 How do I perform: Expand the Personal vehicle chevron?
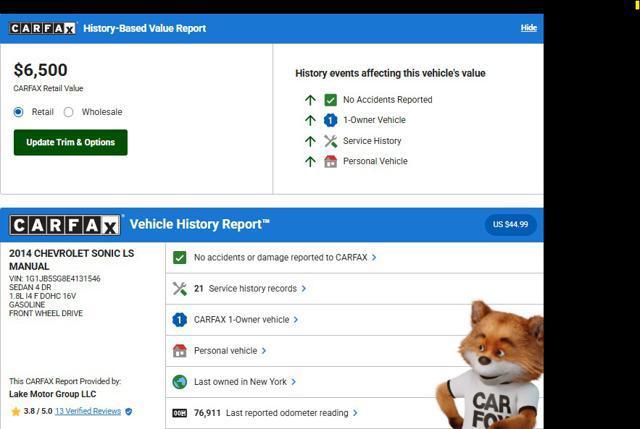(264, 351)
